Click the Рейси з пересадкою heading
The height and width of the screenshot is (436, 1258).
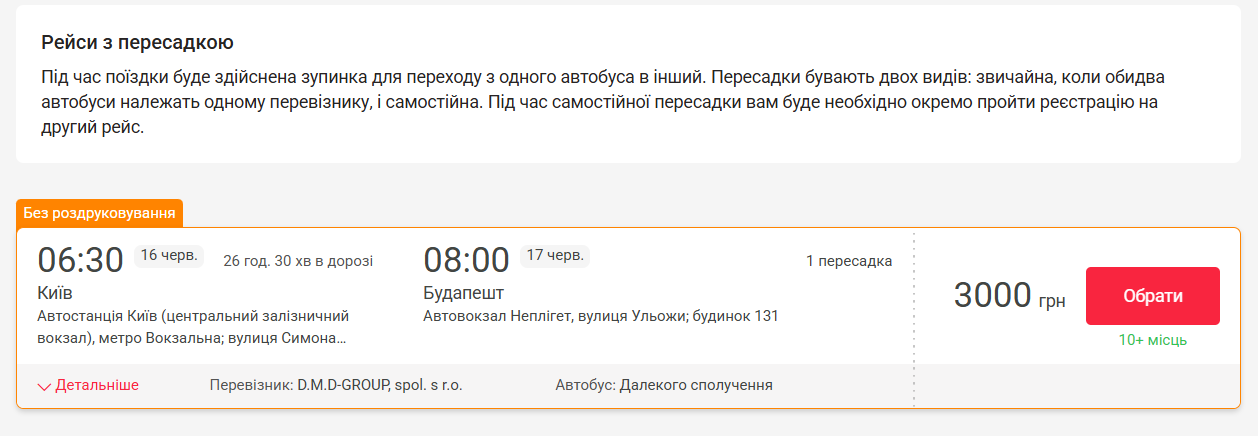coord(138,43)
